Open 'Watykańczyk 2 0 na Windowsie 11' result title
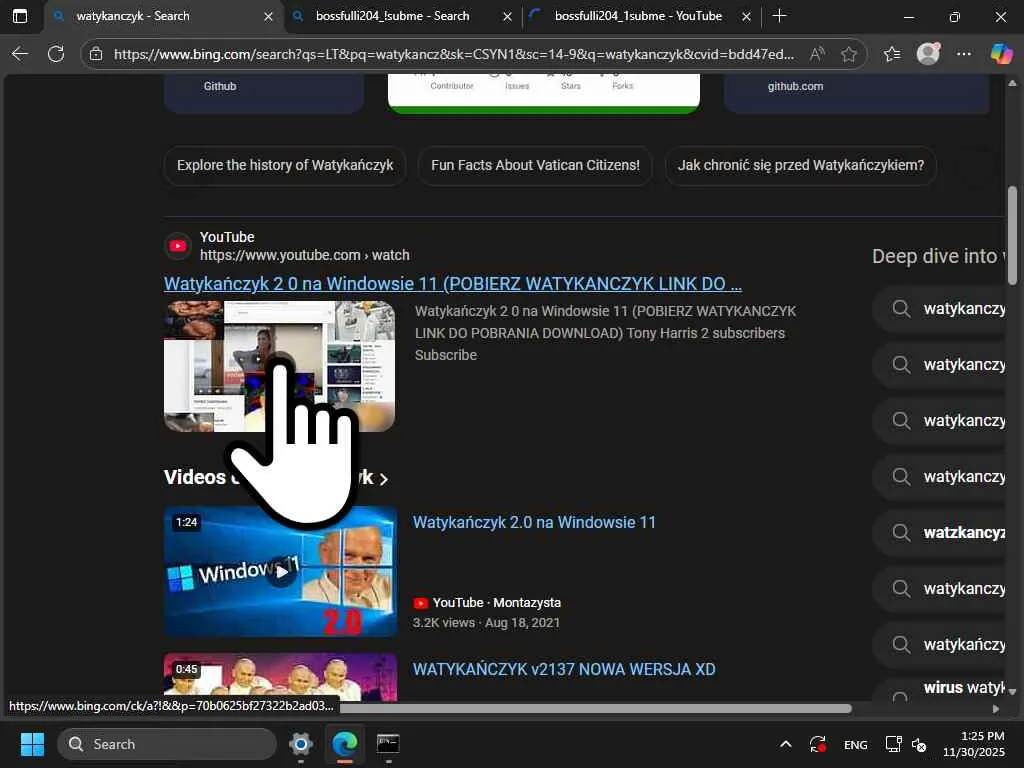 (x=453, y=284)
